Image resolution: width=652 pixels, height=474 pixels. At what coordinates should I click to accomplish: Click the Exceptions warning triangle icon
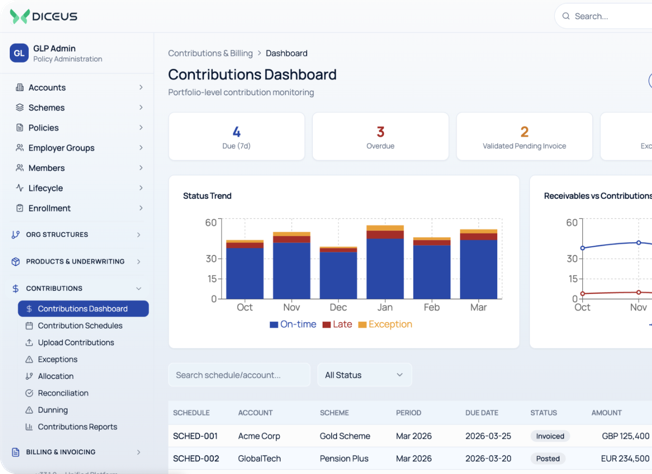pyautogui.click(x=29, y=359)
